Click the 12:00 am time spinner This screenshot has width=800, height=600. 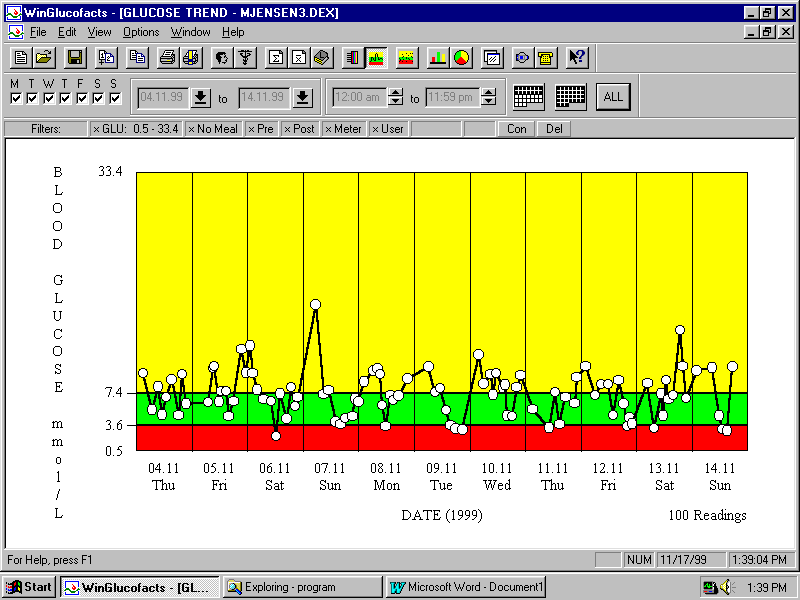coord(395,97)
